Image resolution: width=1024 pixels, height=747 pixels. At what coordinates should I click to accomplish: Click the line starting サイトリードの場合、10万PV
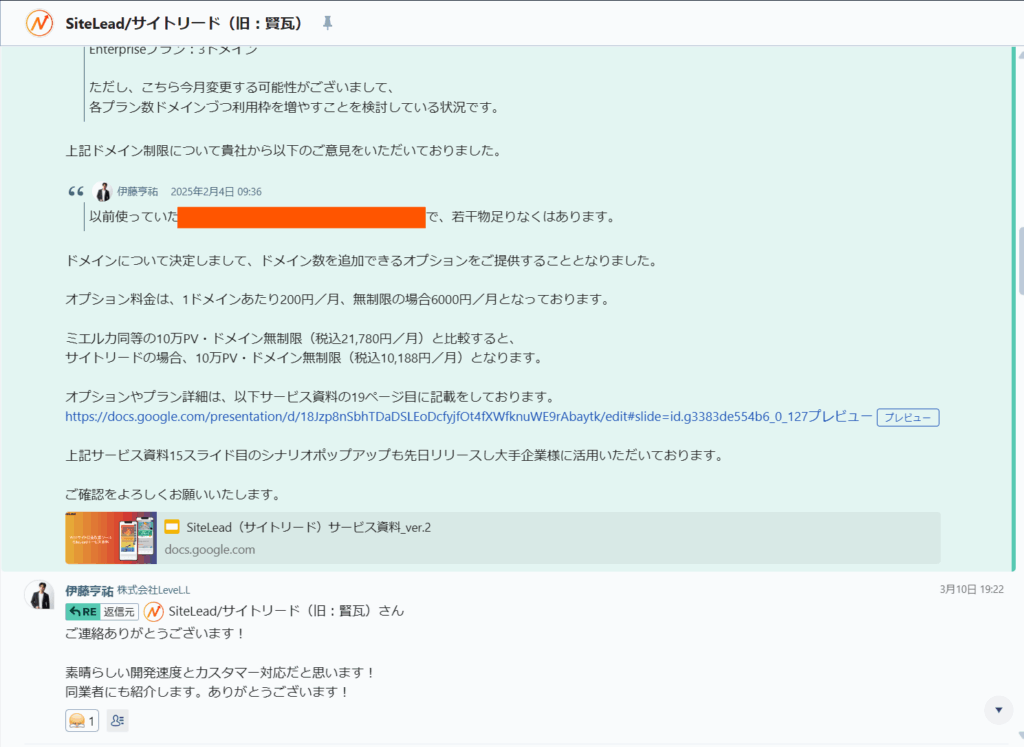pos(304,358)
